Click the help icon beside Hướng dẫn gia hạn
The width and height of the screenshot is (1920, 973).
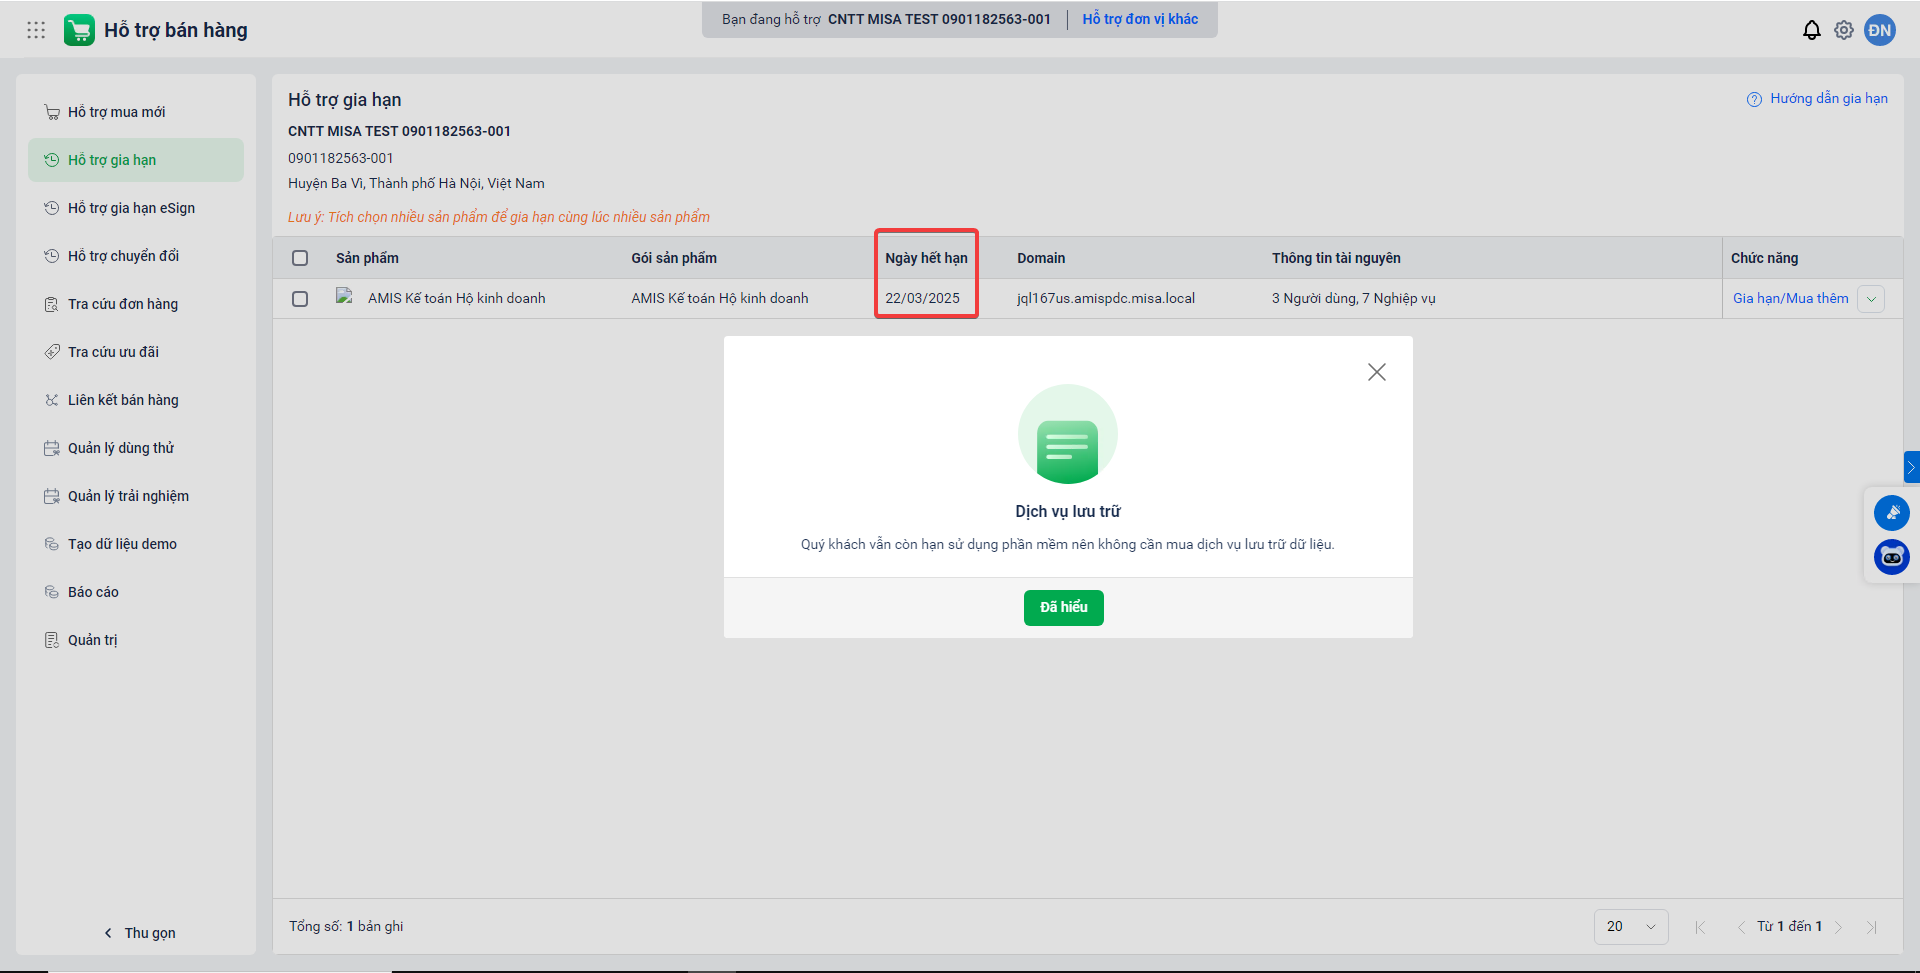1754,99
